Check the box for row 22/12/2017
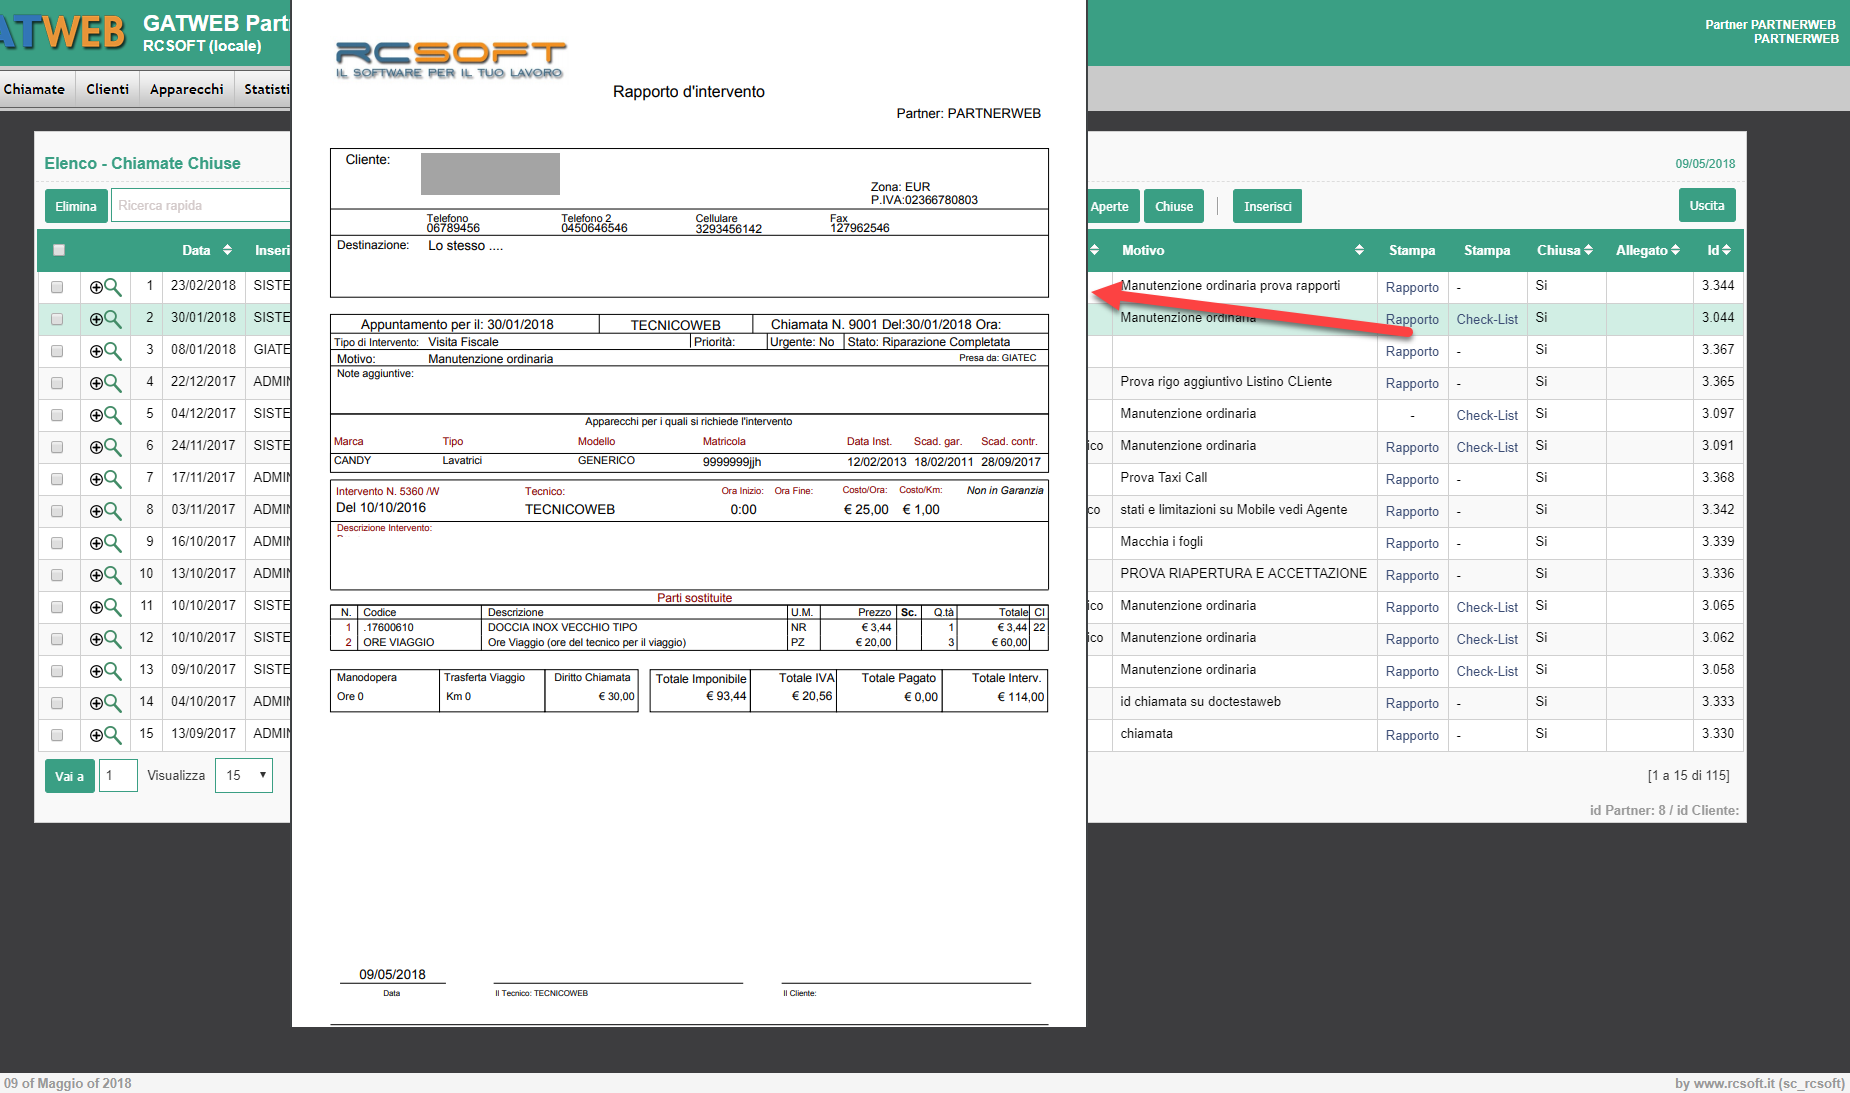Screen dimensions: 1850x1093 [x=57, y=383]
